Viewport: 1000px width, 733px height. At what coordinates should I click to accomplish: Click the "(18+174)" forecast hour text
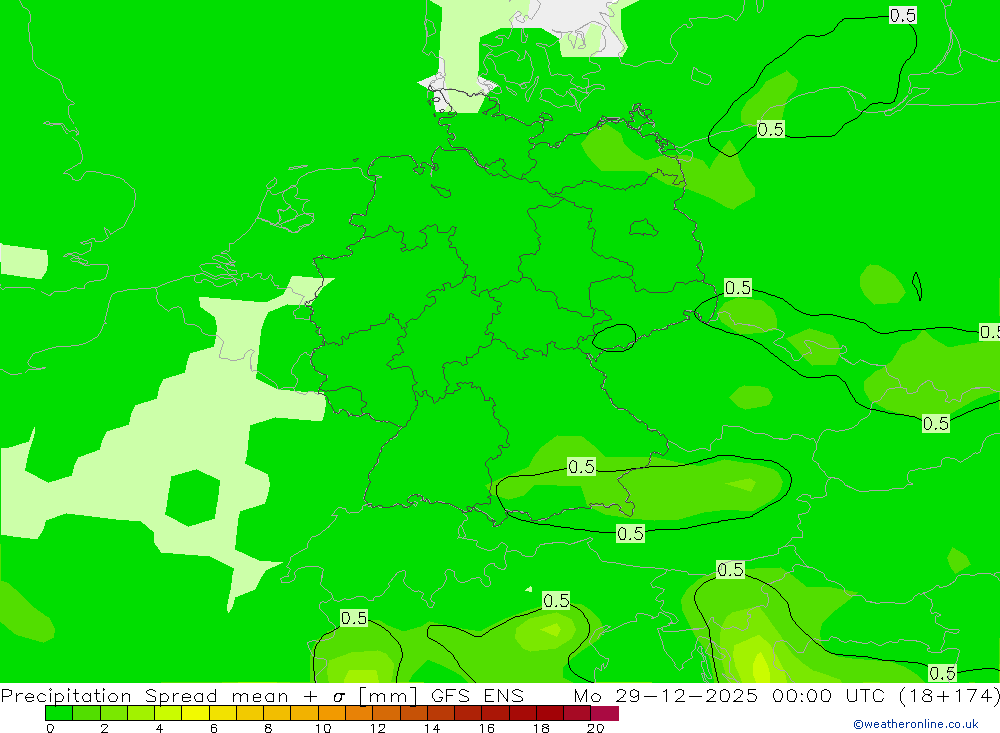pos(949,695)
